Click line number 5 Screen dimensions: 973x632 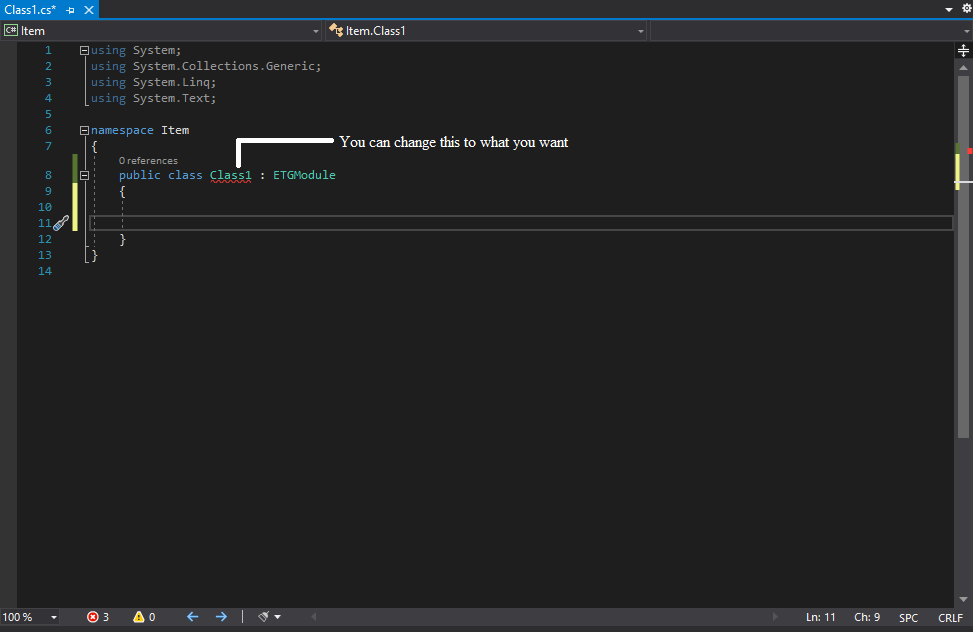(x=48, y=114)
